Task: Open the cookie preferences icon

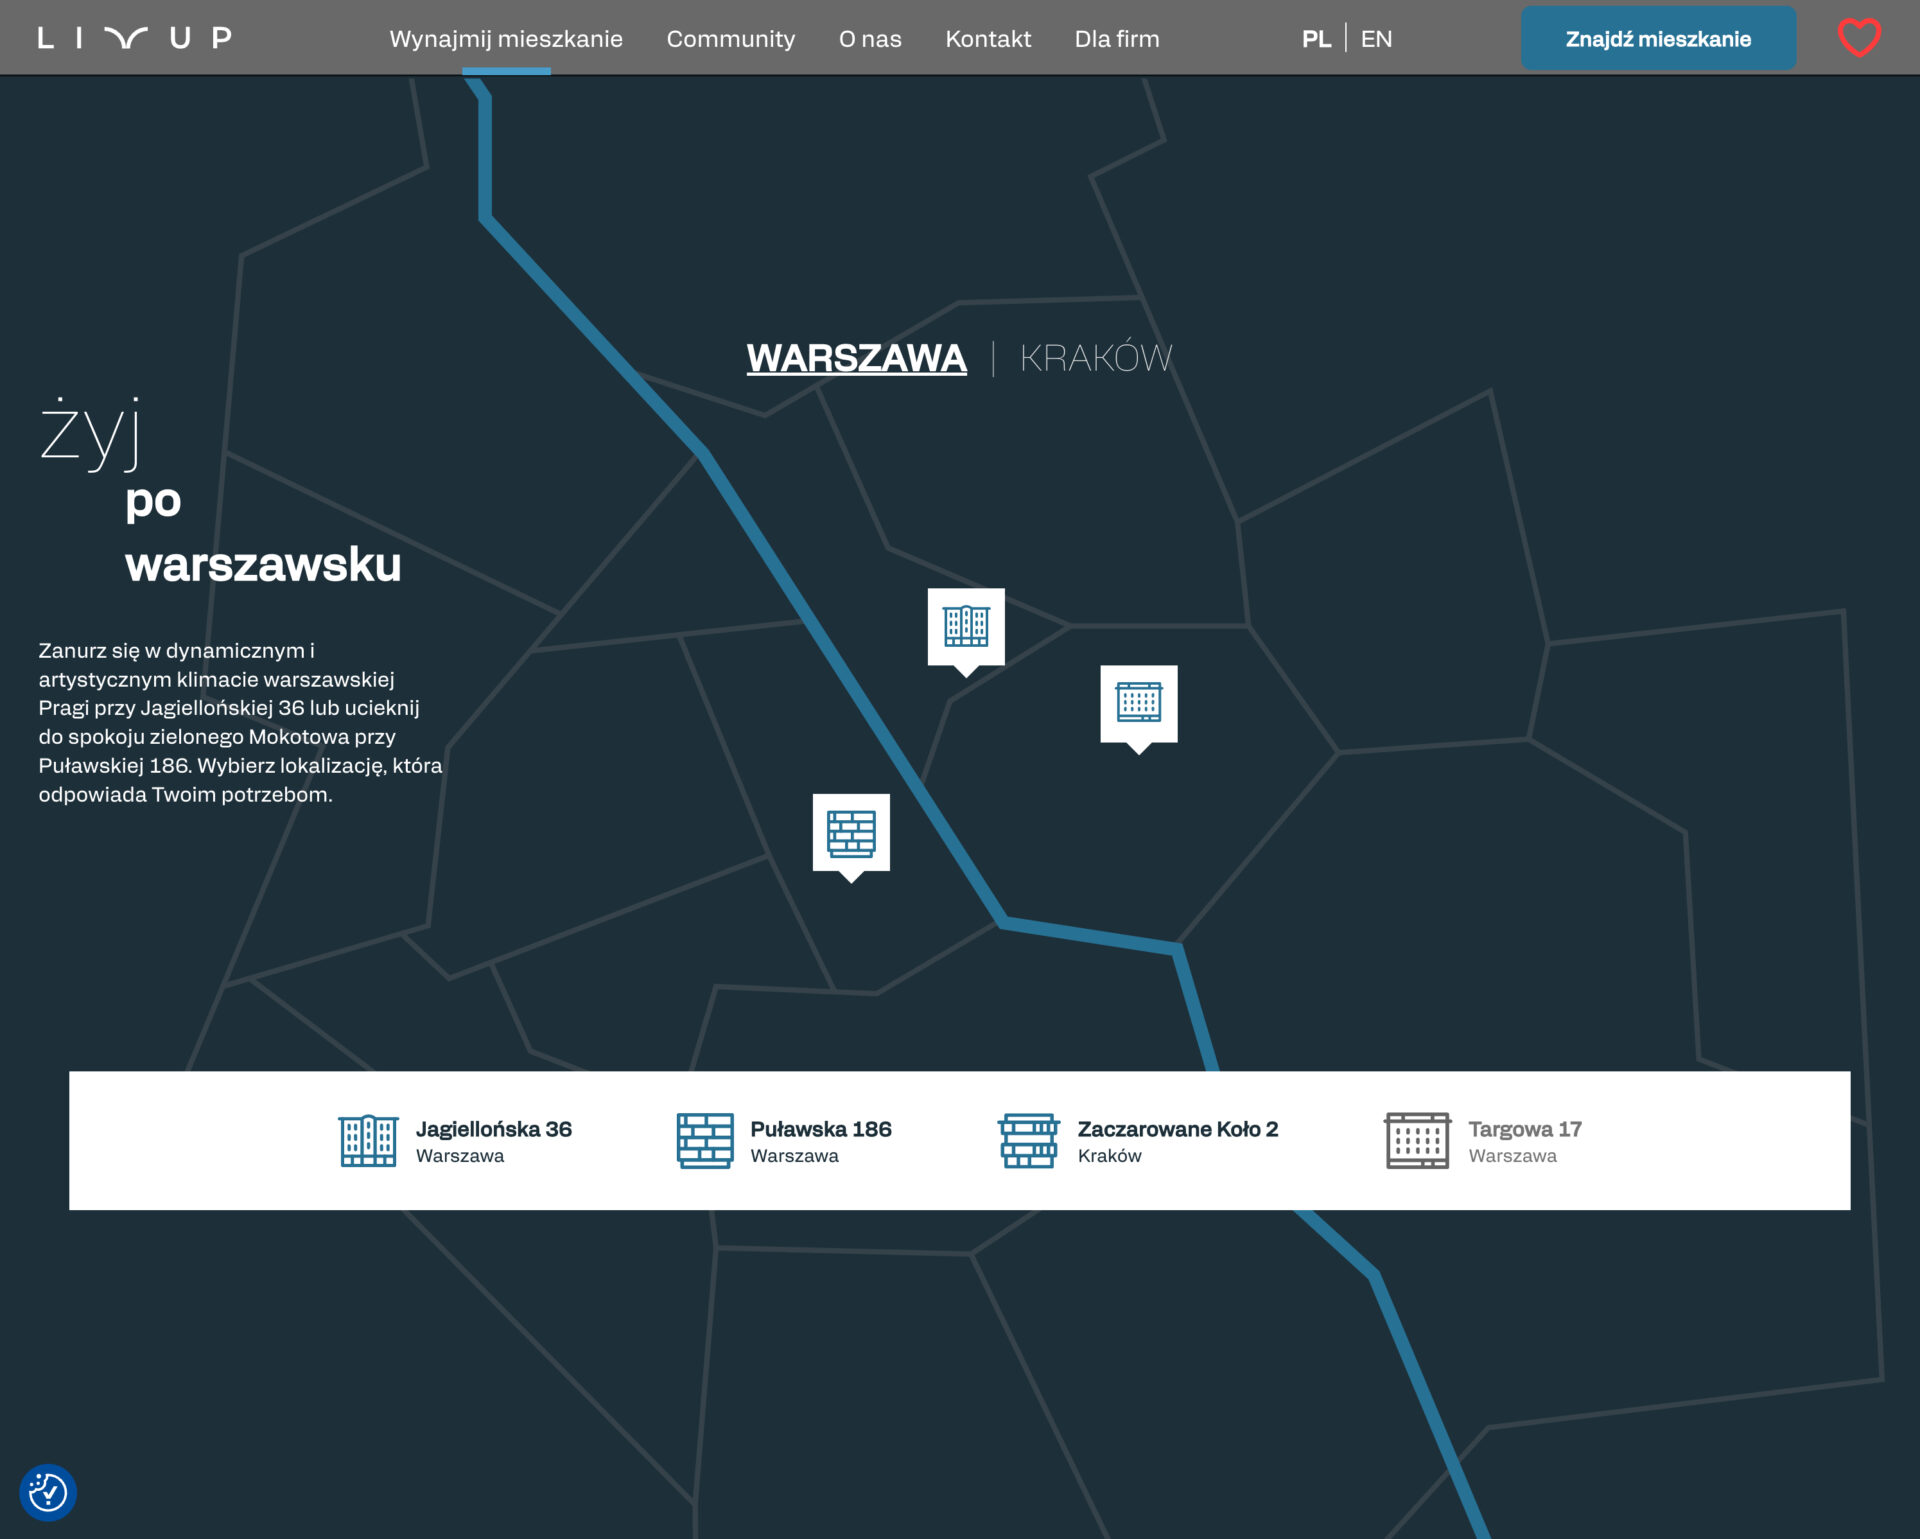Action: (x=48, y=1492)
